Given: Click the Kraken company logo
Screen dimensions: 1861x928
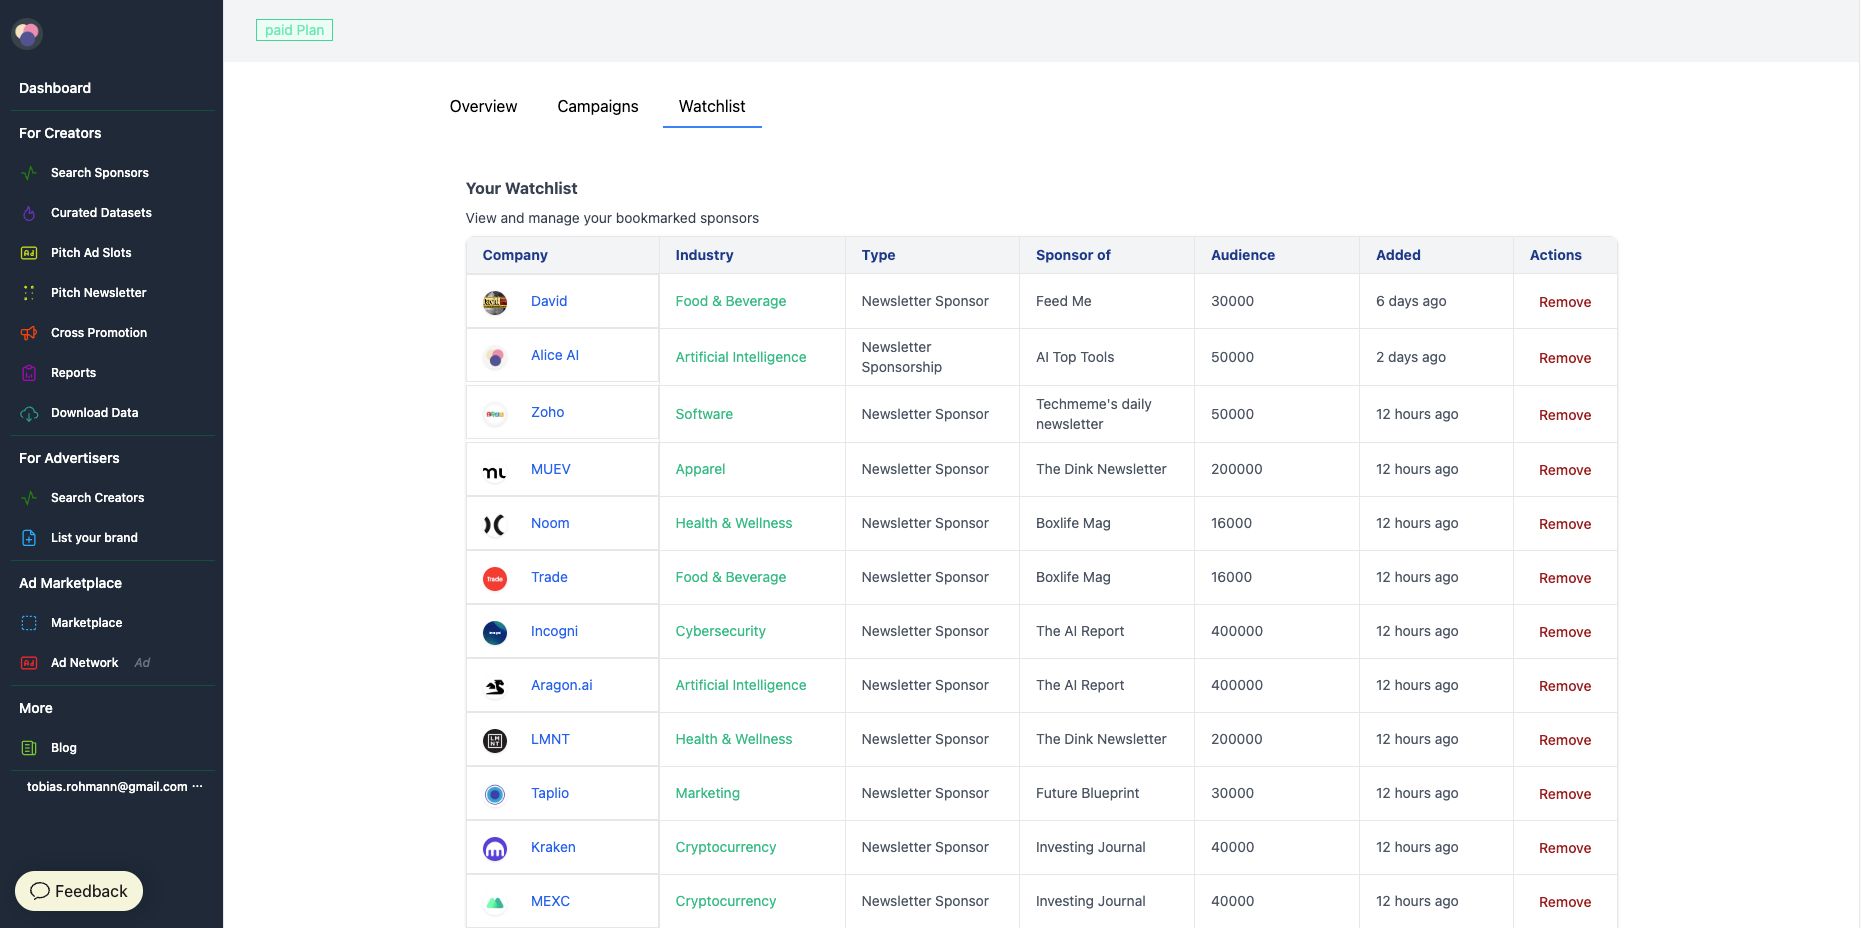Looking at the screenshot, I should pos(495,849).
